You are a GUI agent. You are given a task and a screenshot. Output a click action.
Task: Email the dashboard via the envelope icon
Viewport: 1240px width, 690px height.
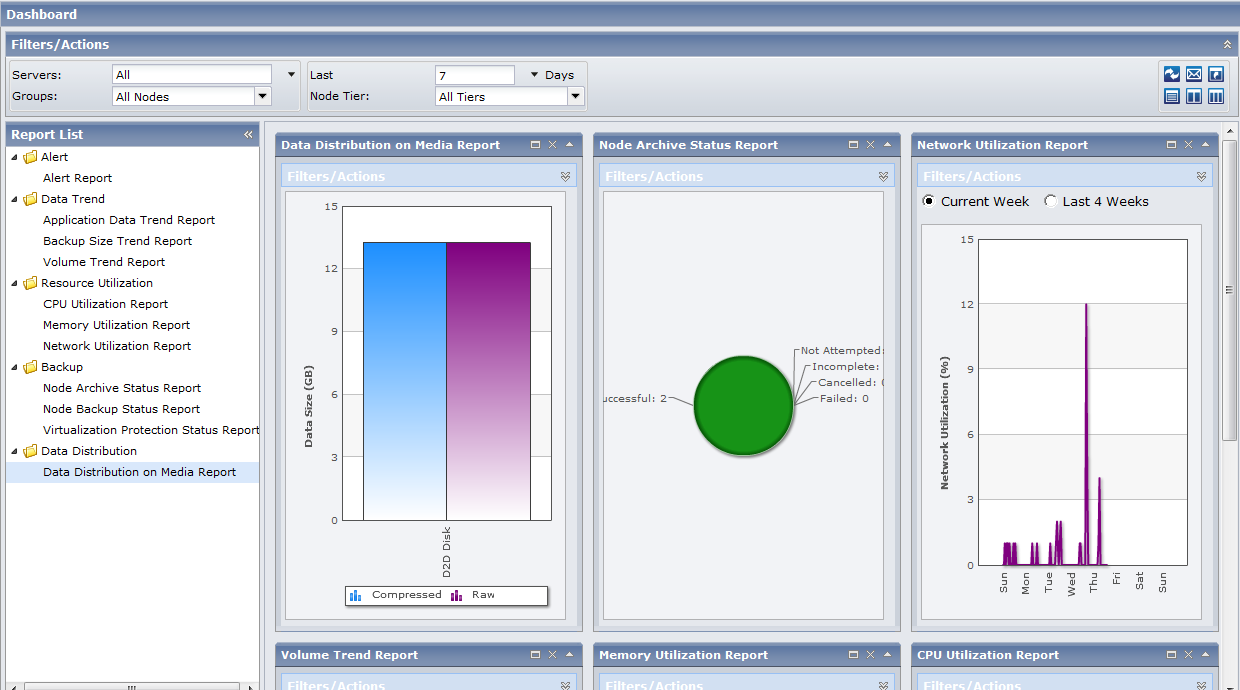[x=1193, y=74]
